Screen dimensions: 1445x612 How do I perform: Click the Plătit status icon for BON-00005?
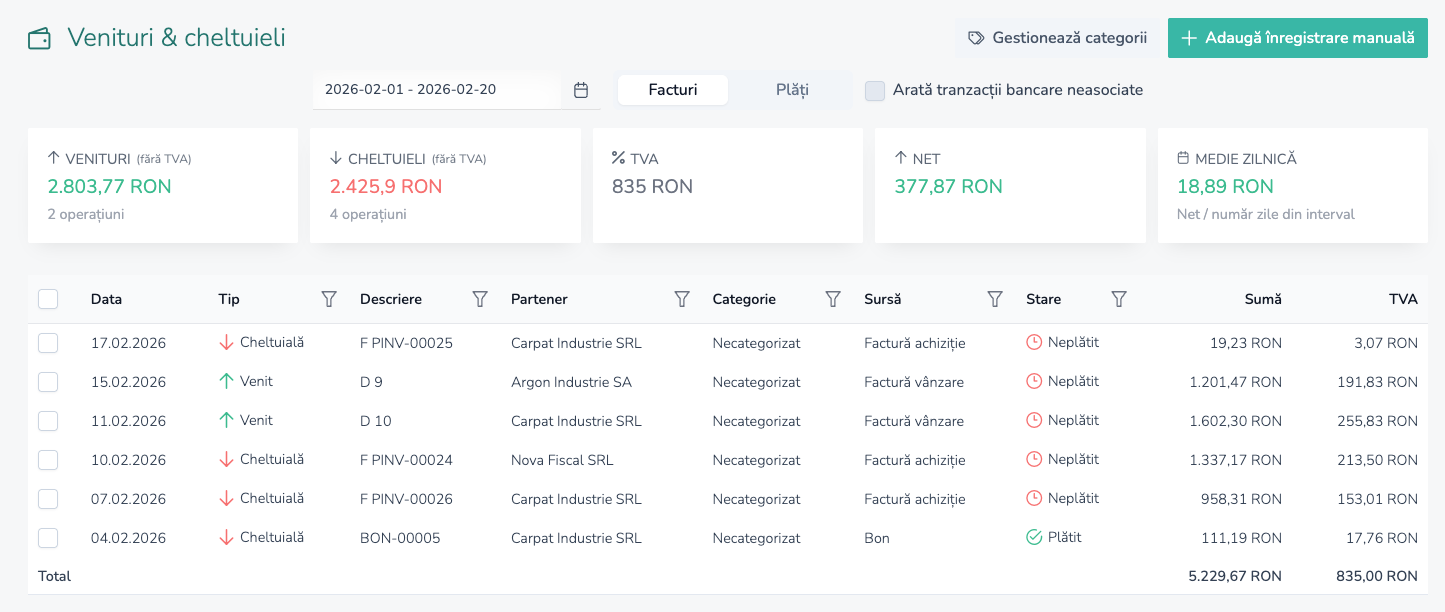tap(1034, 538)
